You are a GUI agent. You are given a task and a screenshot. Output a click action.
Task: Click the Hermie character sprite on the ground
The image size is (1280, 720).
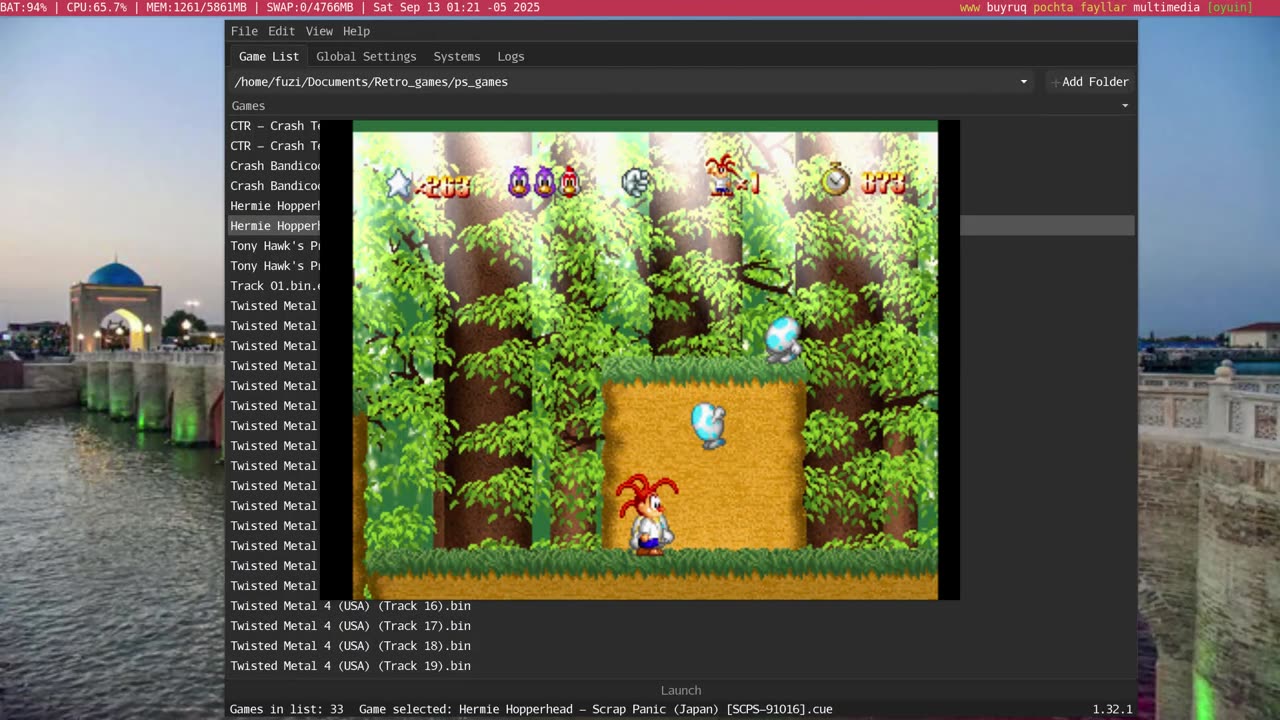click(x=647, y=514)
